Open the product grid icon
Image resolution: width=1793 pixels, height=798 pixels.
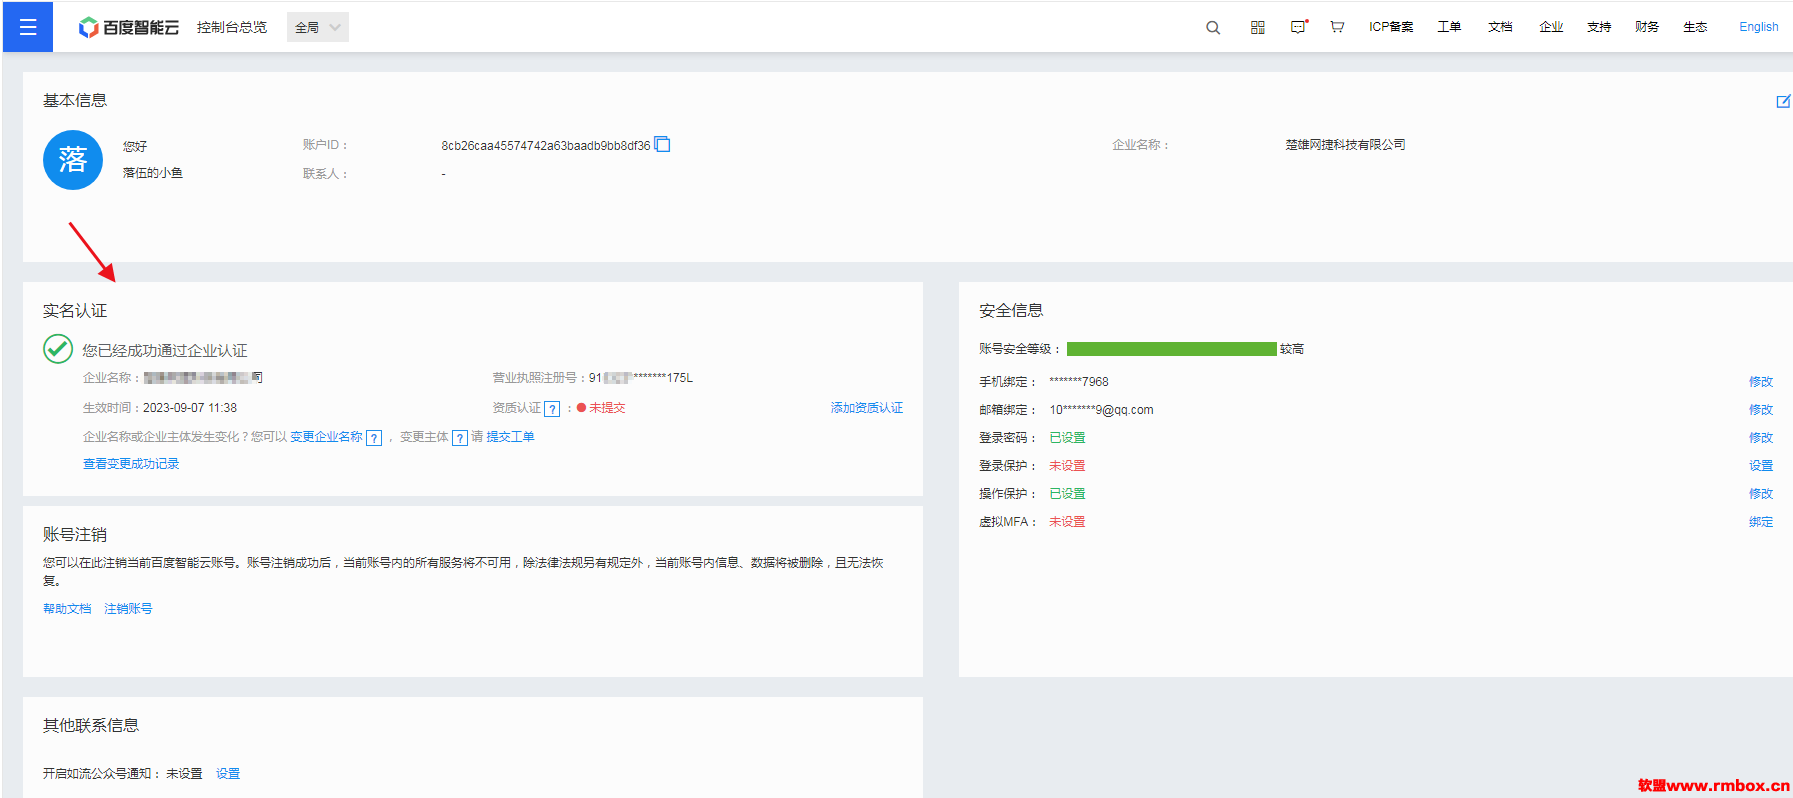1258,27
